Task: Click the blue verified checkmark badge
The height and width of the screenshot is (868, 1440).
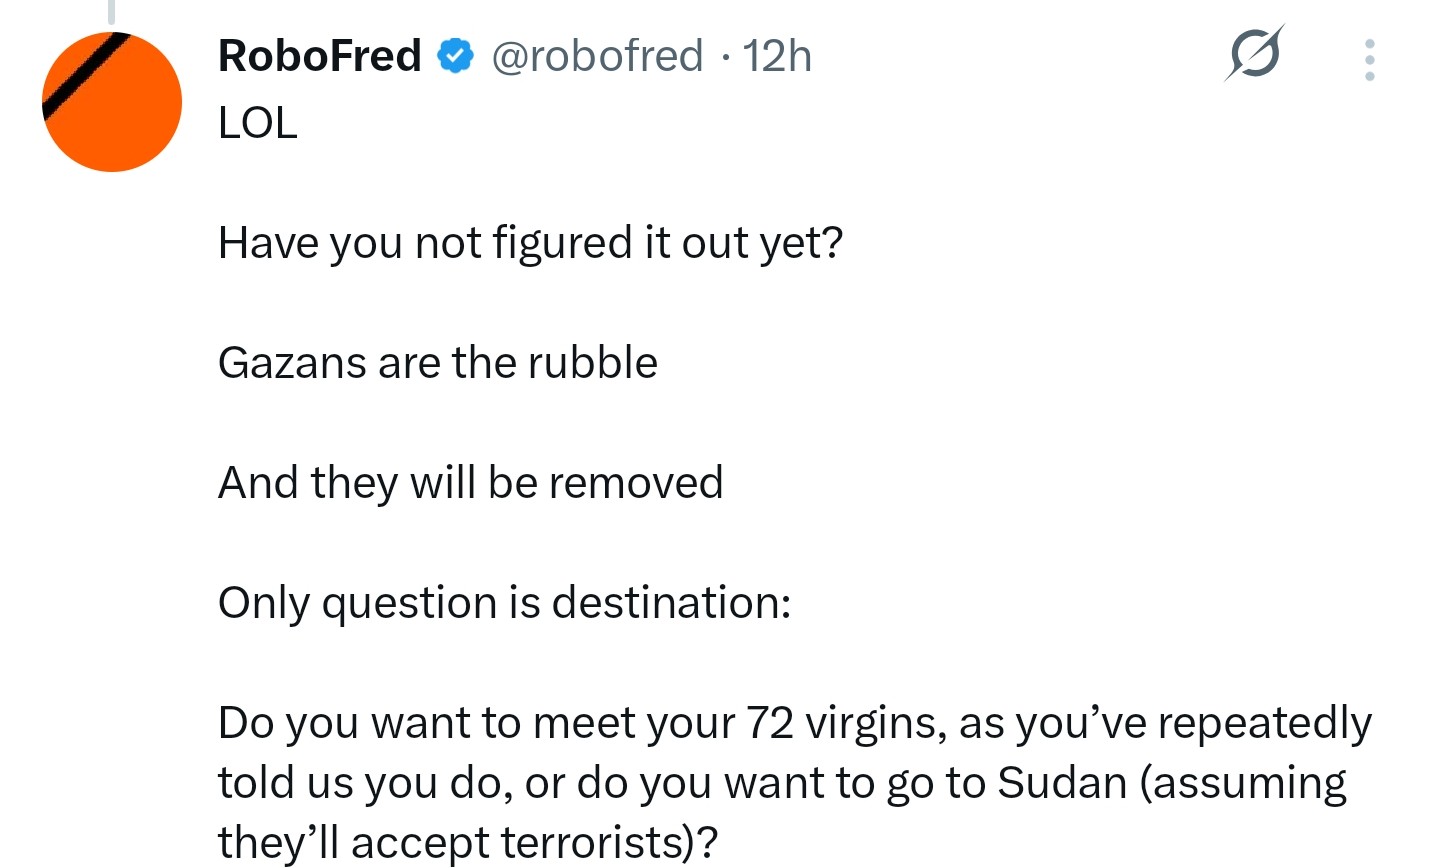Action: tap(456, 56)
